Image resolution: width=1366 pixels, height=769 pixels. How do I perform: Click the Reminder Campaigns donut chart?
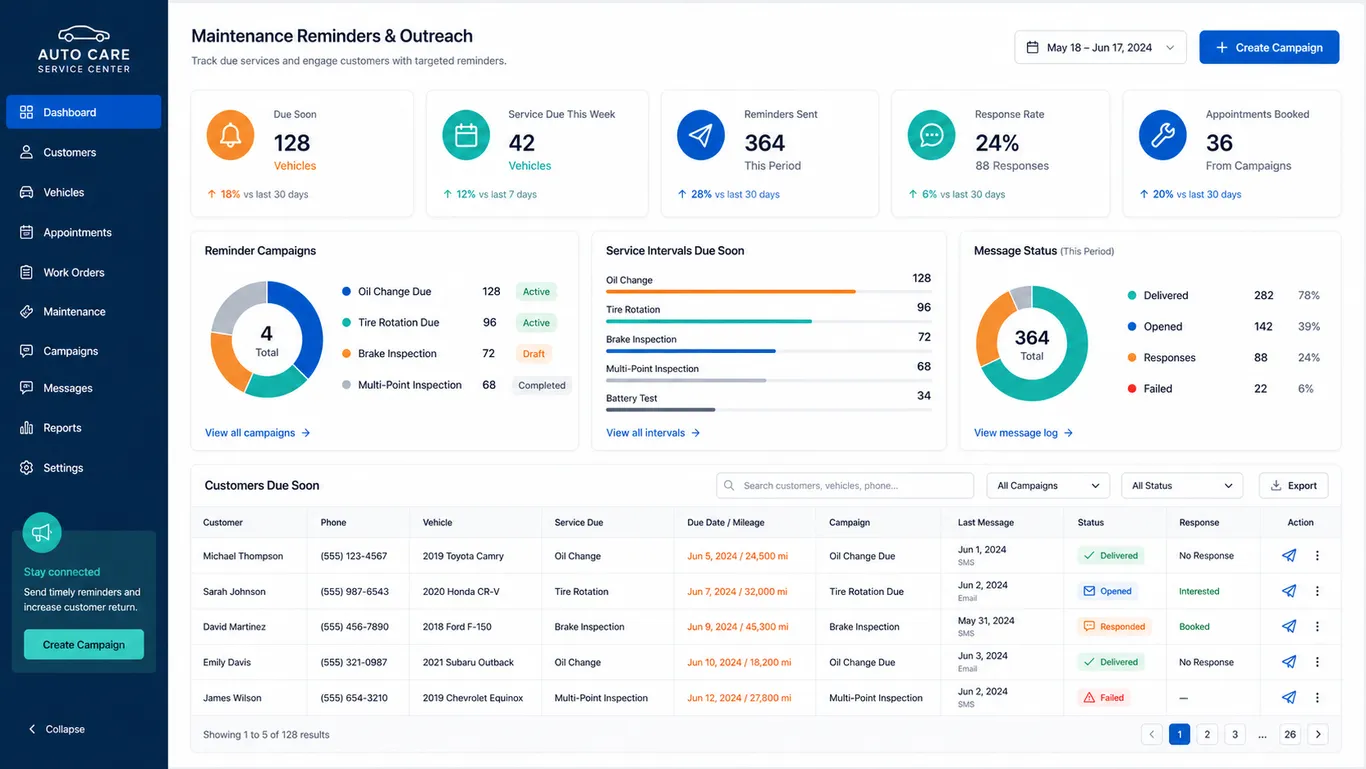click(x=266, y=340)
